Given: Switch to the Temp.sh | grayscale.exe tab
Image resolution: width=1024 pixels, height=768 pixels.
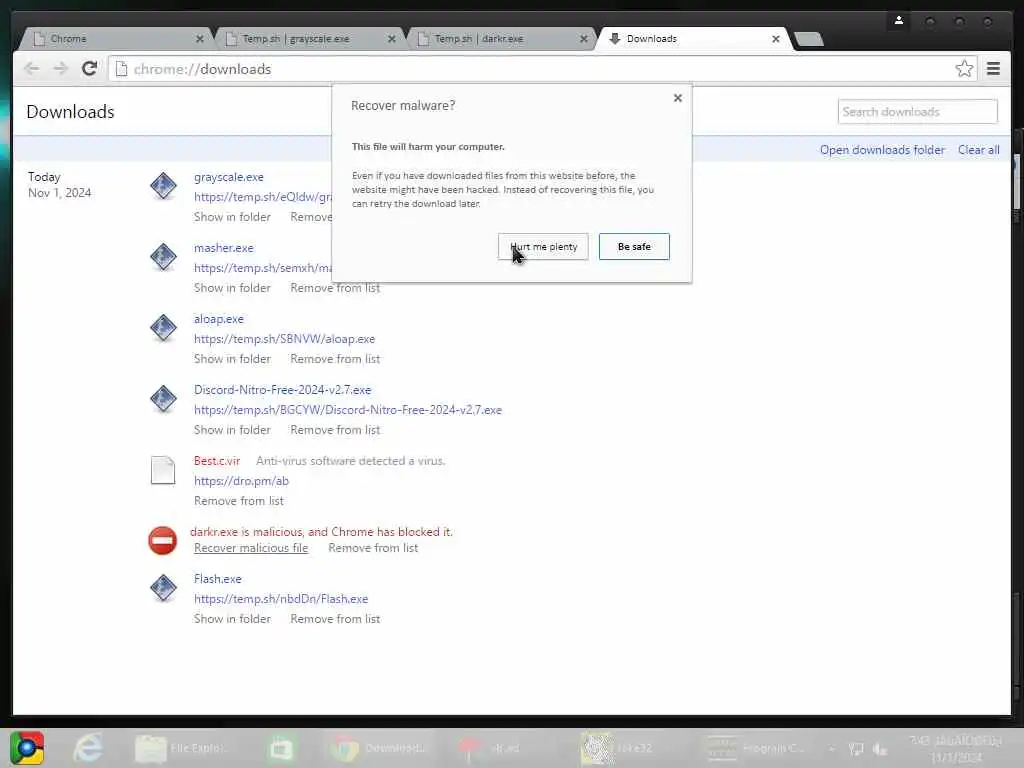Looking at the screenshot, I should (x=307, y=39).
